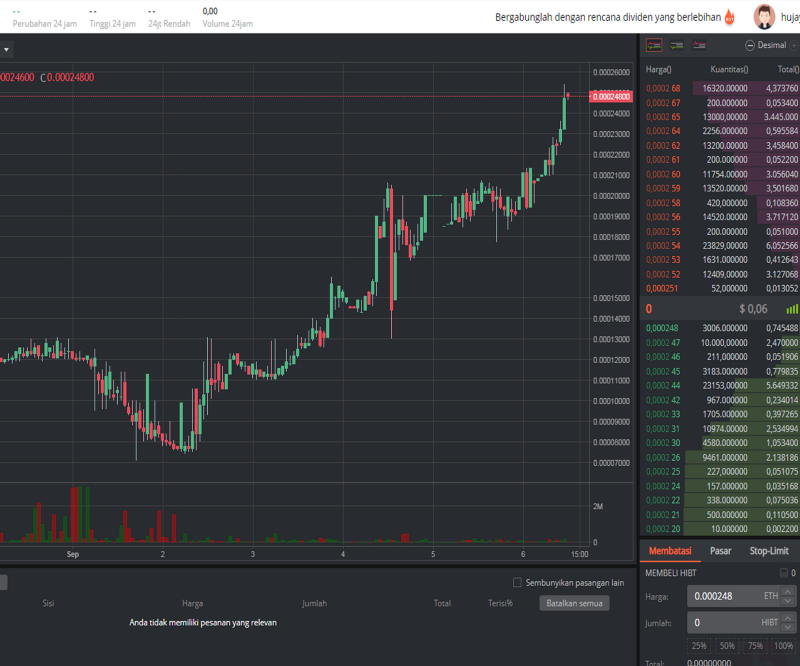
Task: Click the Kuantitas() column header
Action: (x=729, y=69)
